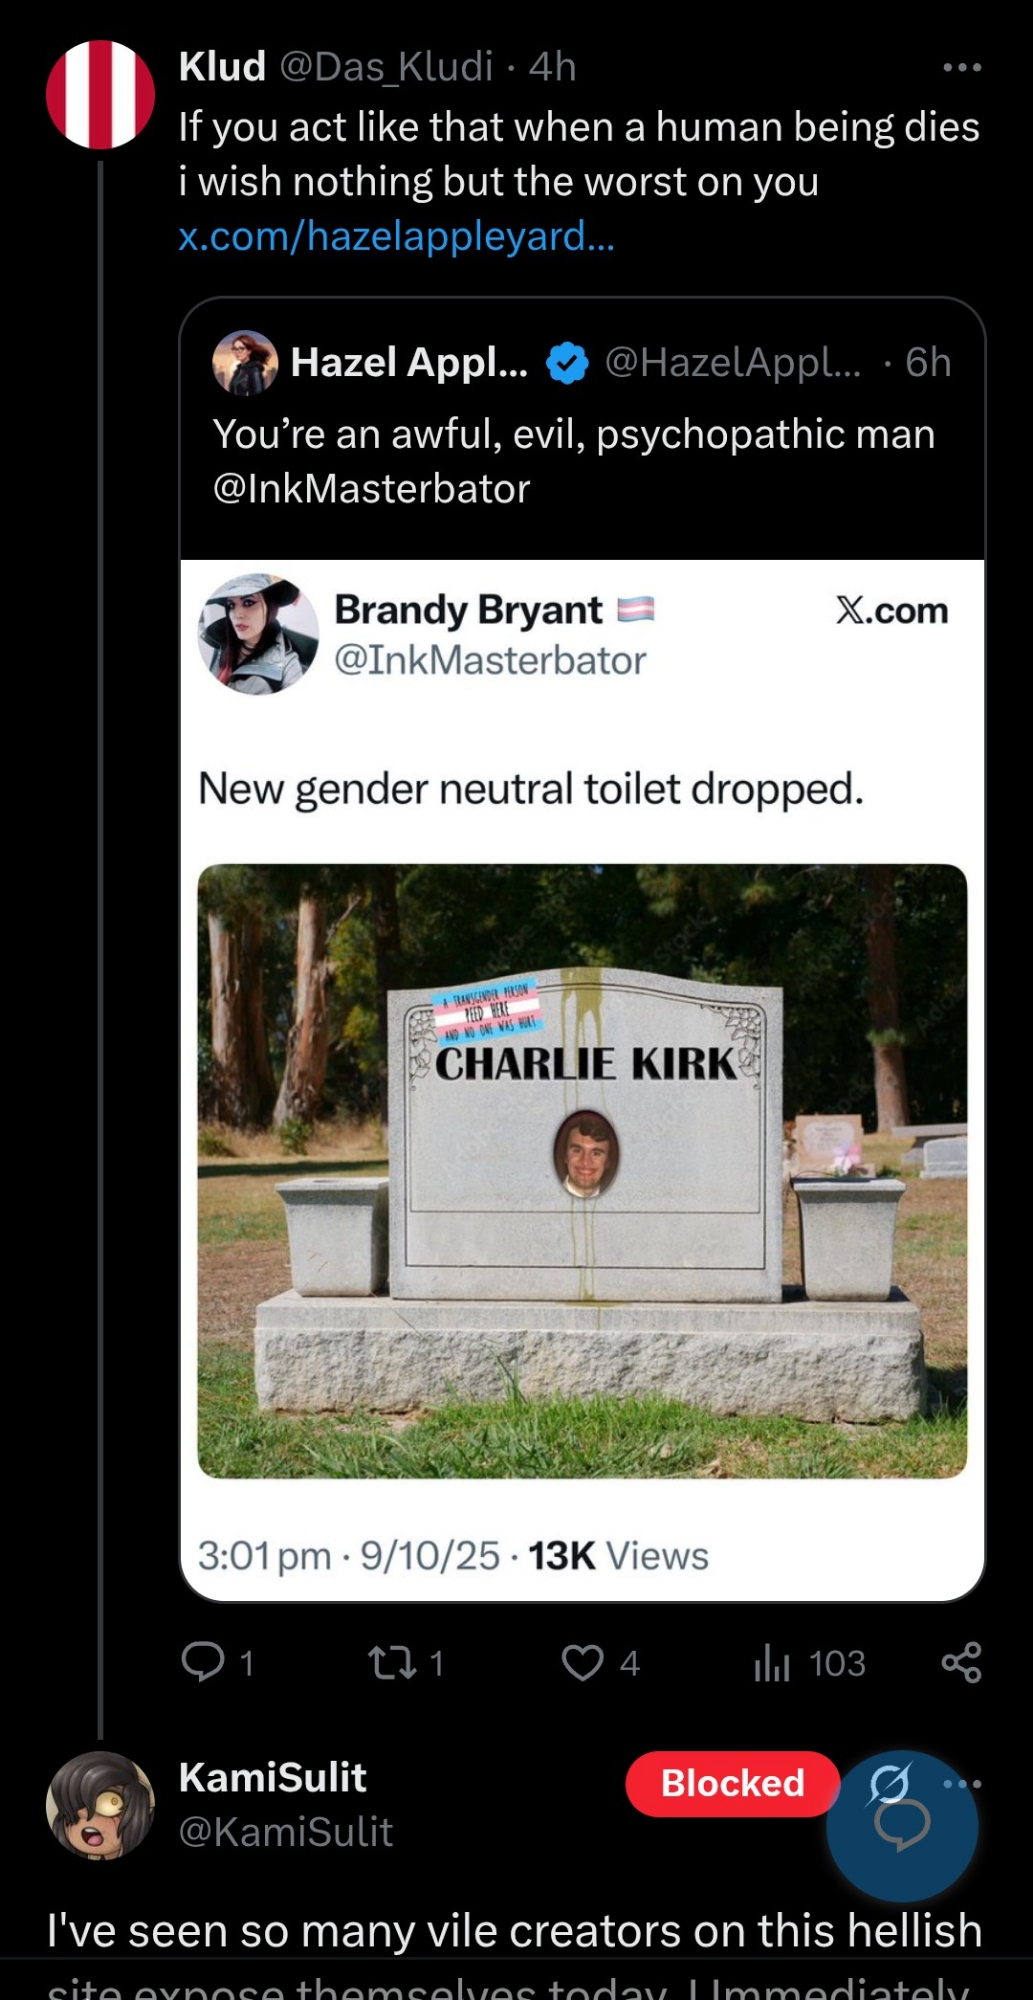Screen dimensions: 1033x2000
Task: Open Brandy Bryant's avatar in the embedded screenshot
Action: coord(258,634)
